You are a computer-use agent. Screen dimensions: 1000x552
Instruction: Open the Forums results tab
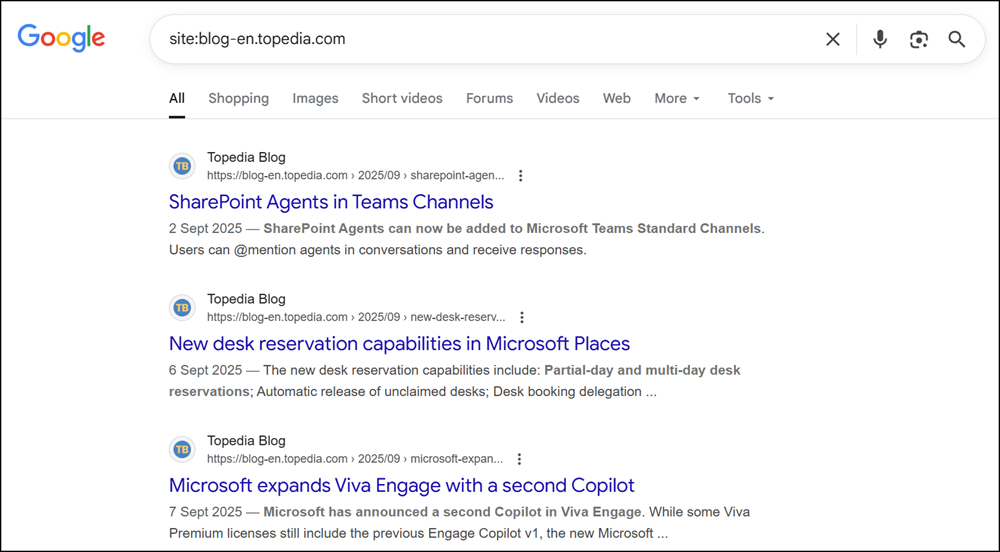point(489,98)
